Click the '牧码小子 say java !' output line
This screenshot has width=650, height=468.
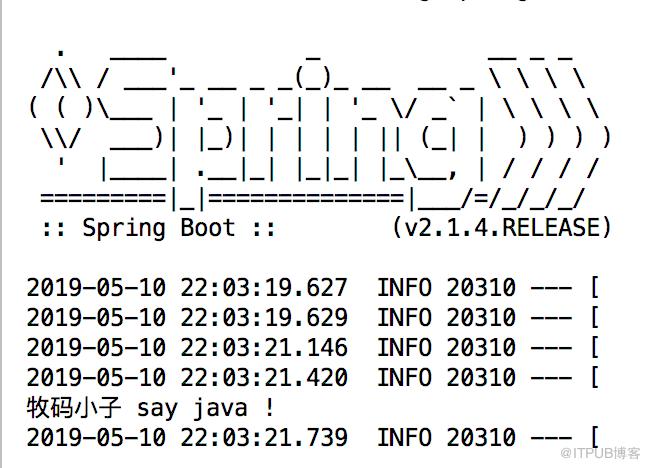pyautogui.click(x=151, y=408)
